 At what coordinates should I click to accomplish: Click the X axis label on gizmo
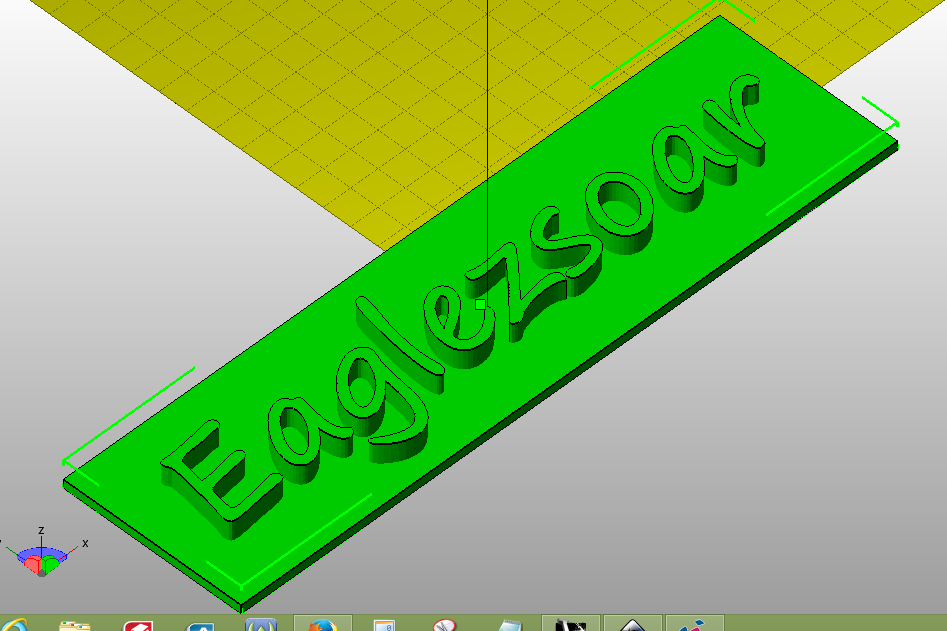pyautogui.click(x=85, y=543)
